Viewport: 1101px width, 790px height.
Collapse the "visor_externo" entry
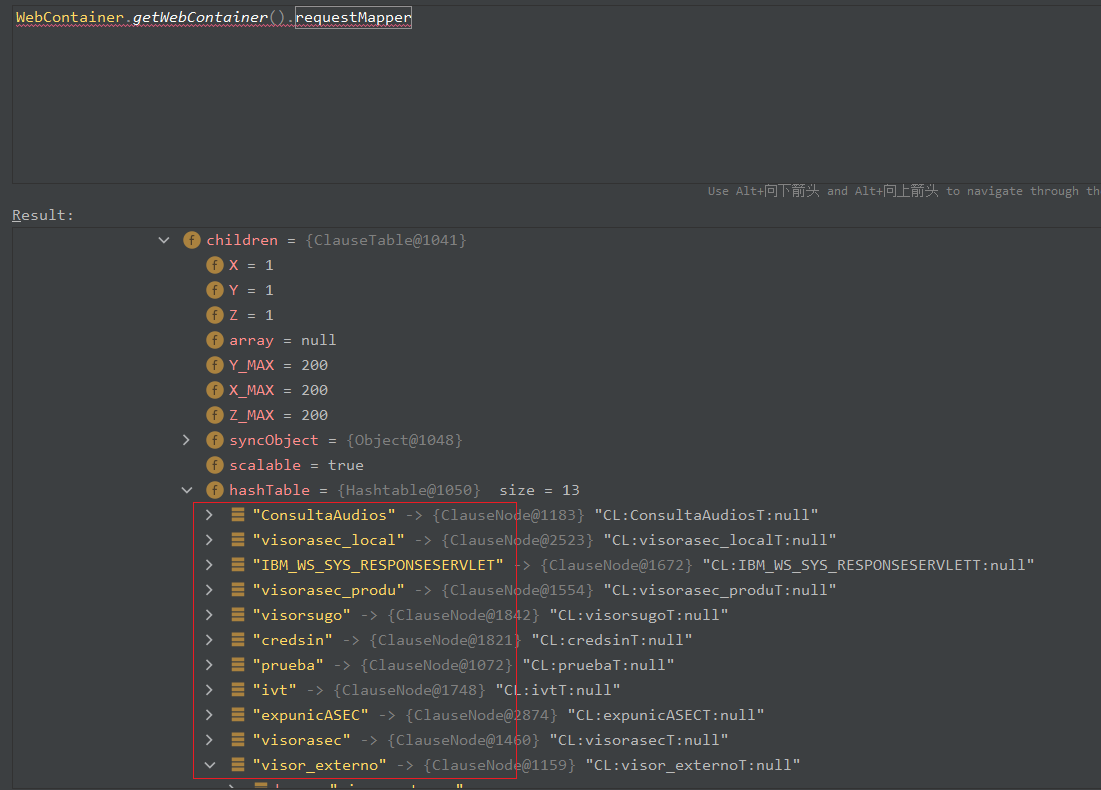tap(209, 765)
